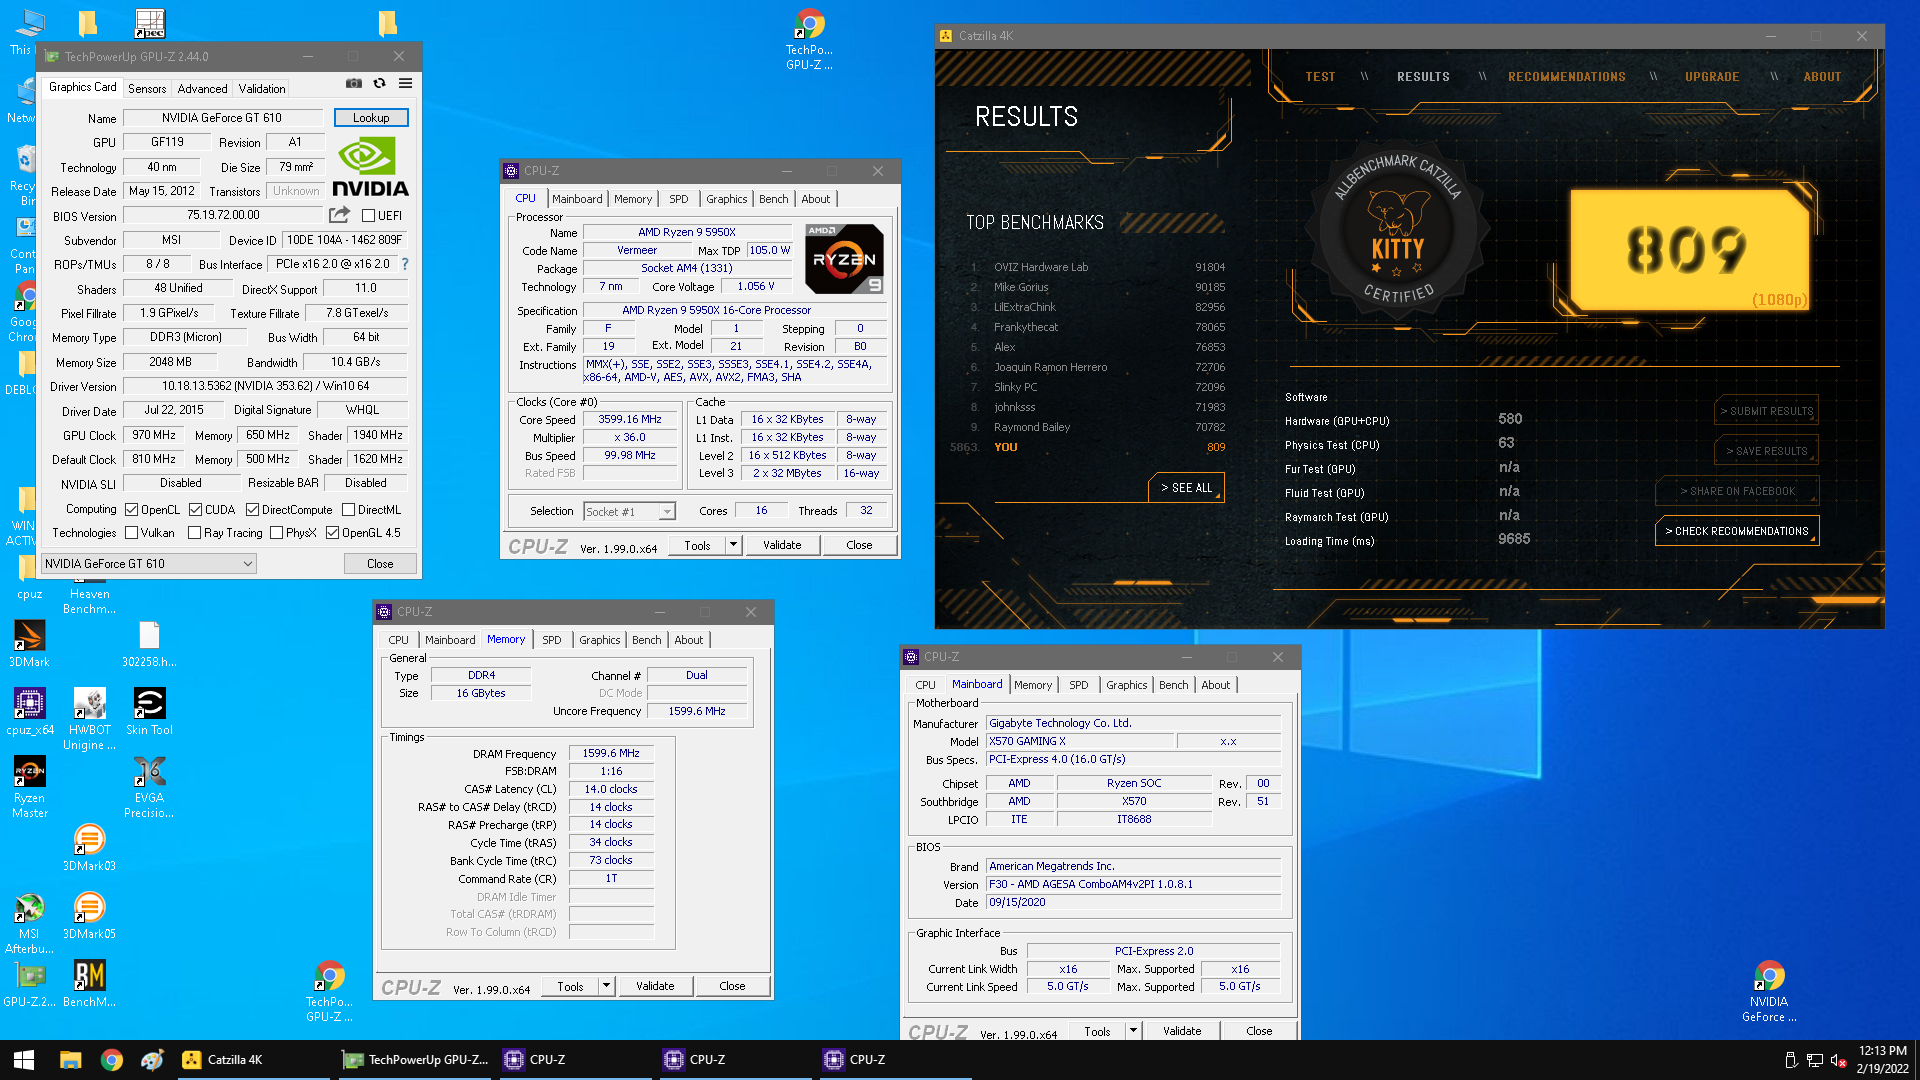This screenshot has height=1080, width=1920.
Task: Click Windows Start button
Action: 24,1060
